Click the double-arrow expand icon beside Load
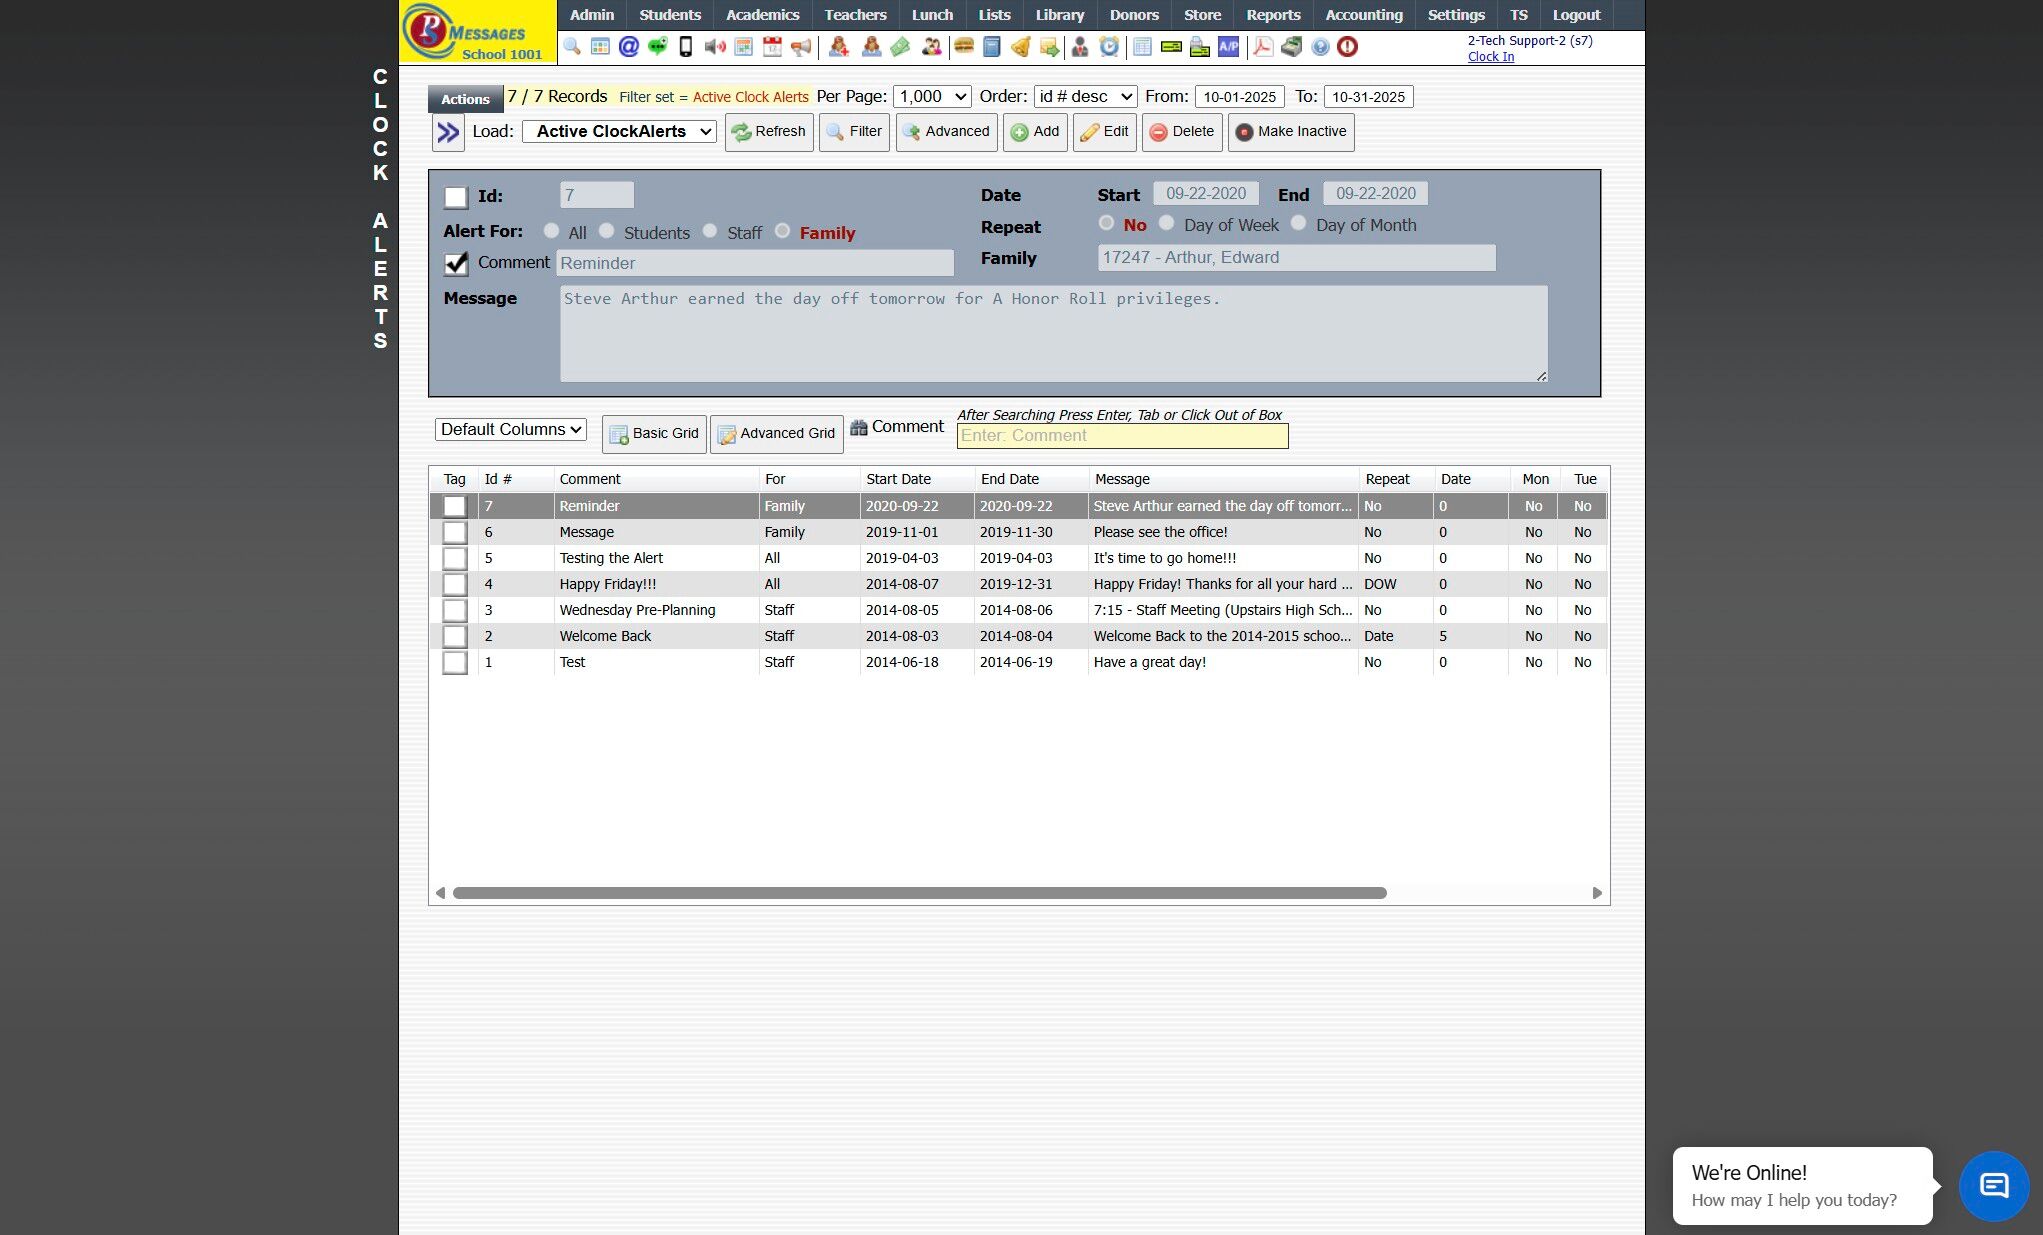The image size is (2043, 1235). 448,132
